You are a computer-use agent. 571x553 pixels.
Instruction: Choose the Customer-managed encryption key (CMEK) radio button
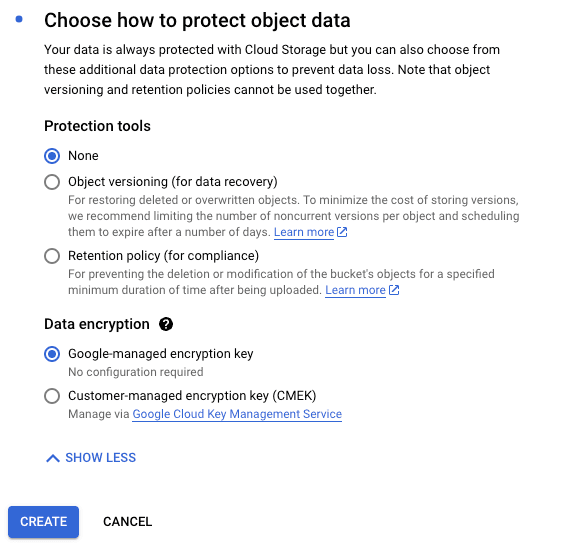tap(52, 396)
